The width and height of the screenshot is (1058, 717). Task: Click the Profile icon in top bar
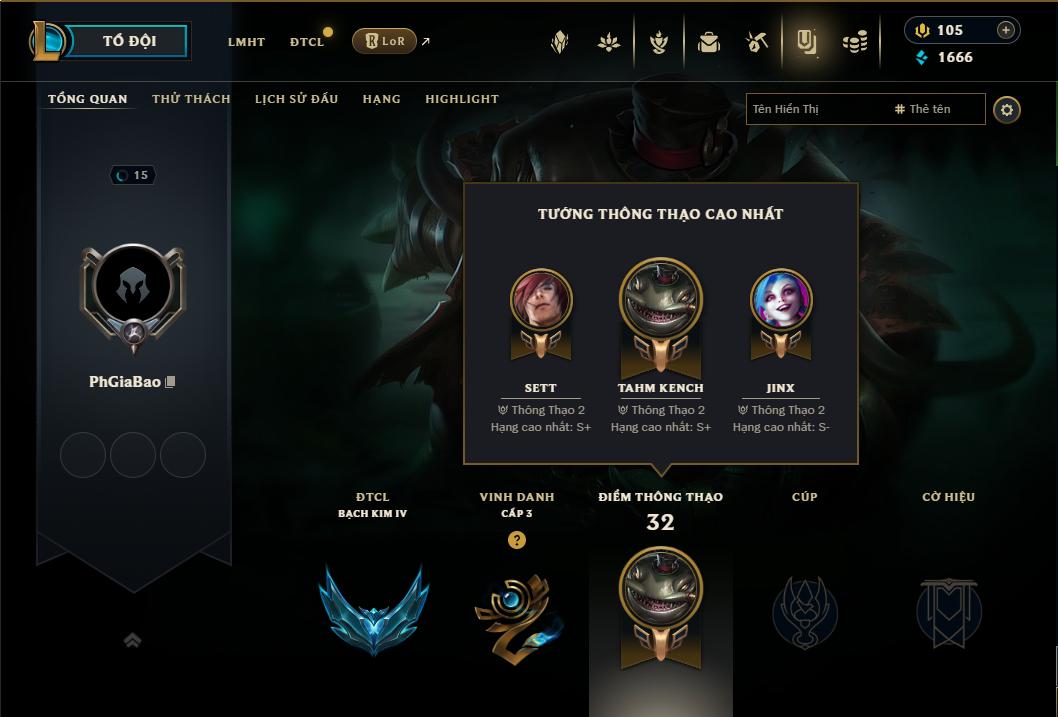coord(806,42)
